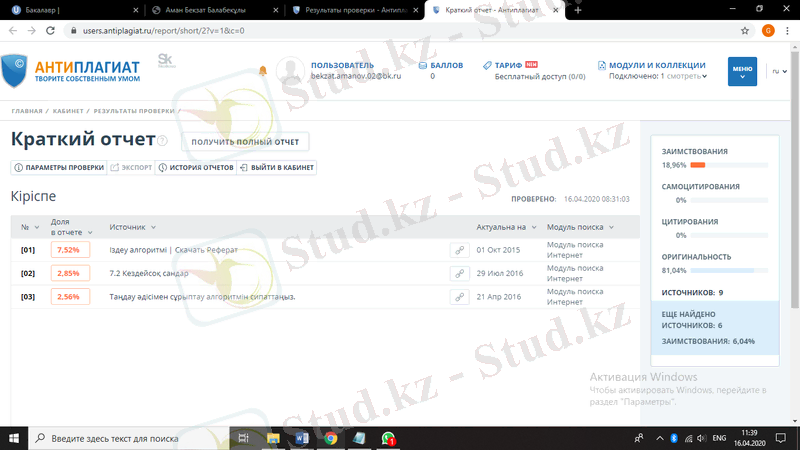The height and width of the screenshot is (450, 800).
Task: Go to ГЛАВНАЯ breadcrumb
Action: click(x=27, y=111)
